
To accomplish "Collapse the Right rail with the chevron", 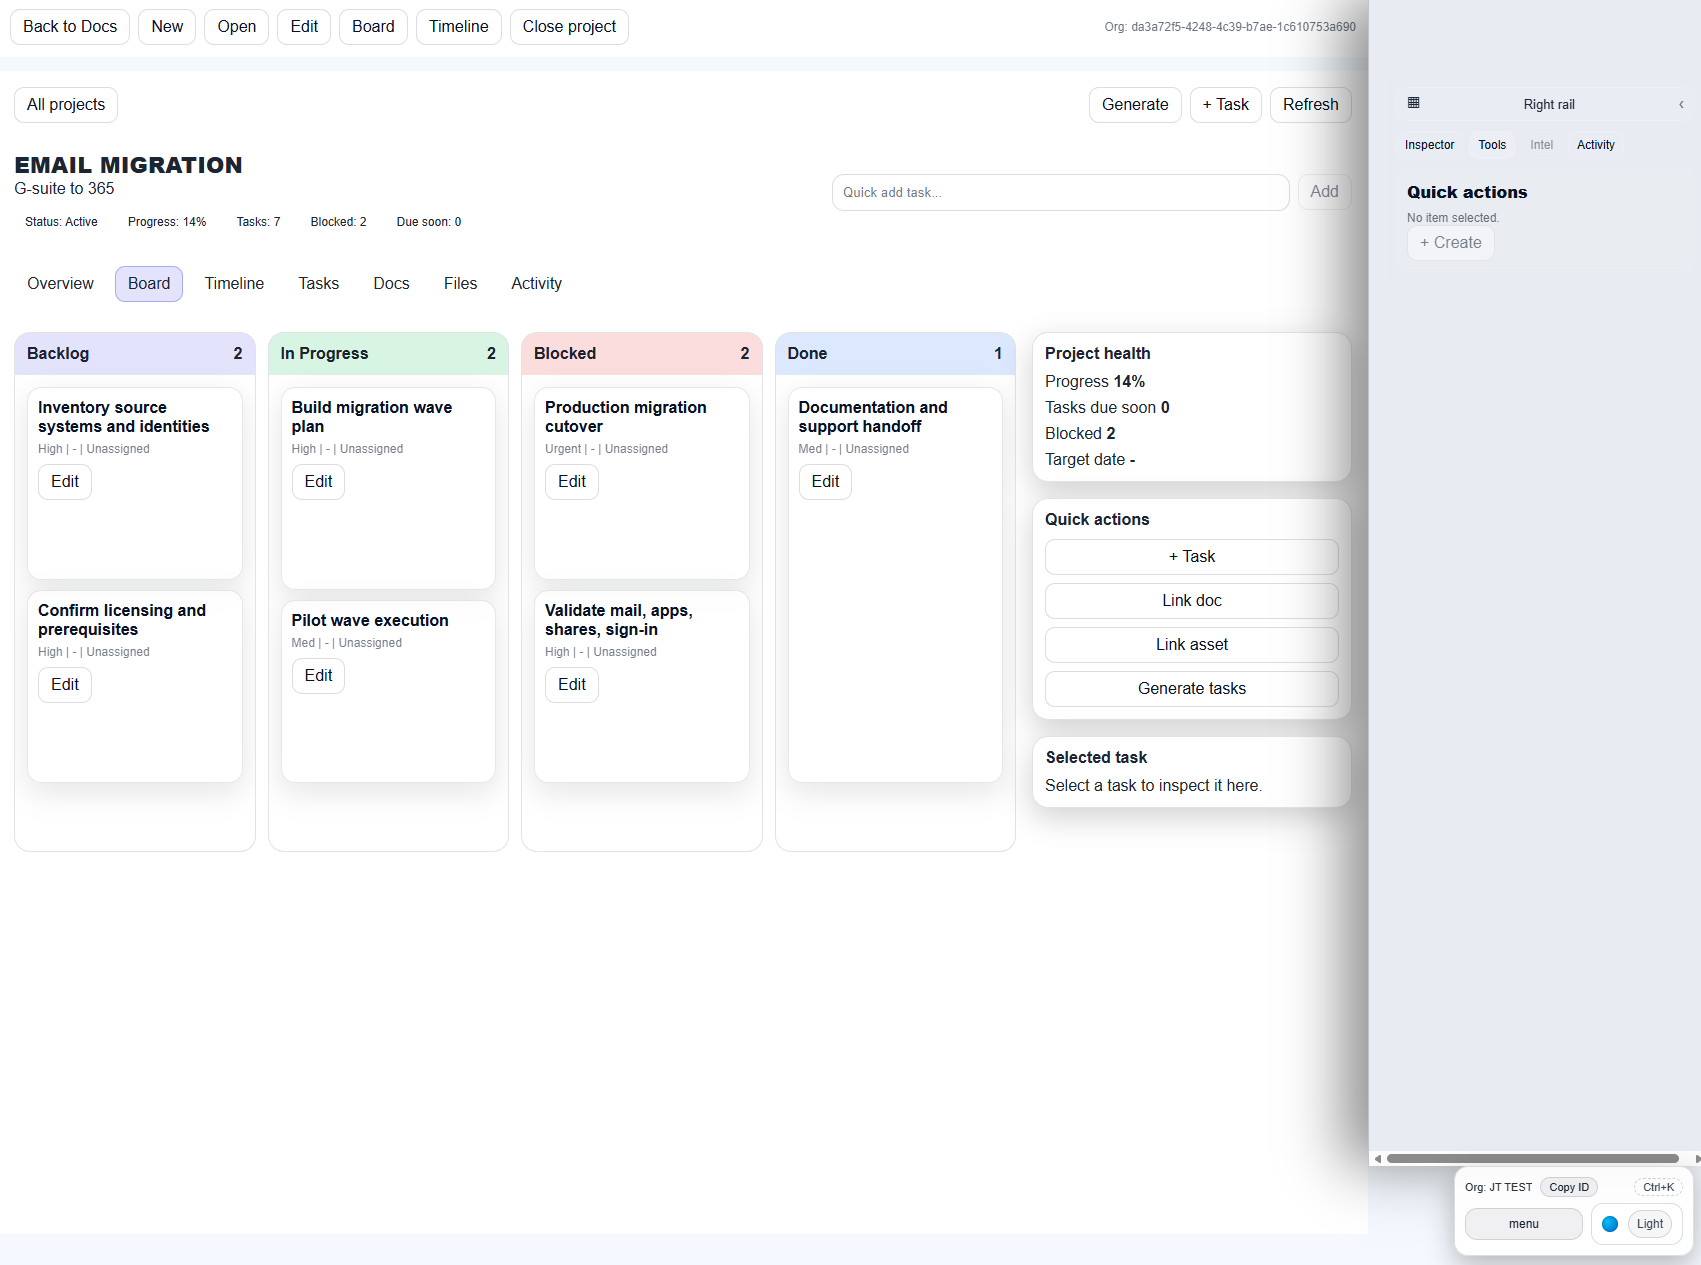I will point(1681,104).
